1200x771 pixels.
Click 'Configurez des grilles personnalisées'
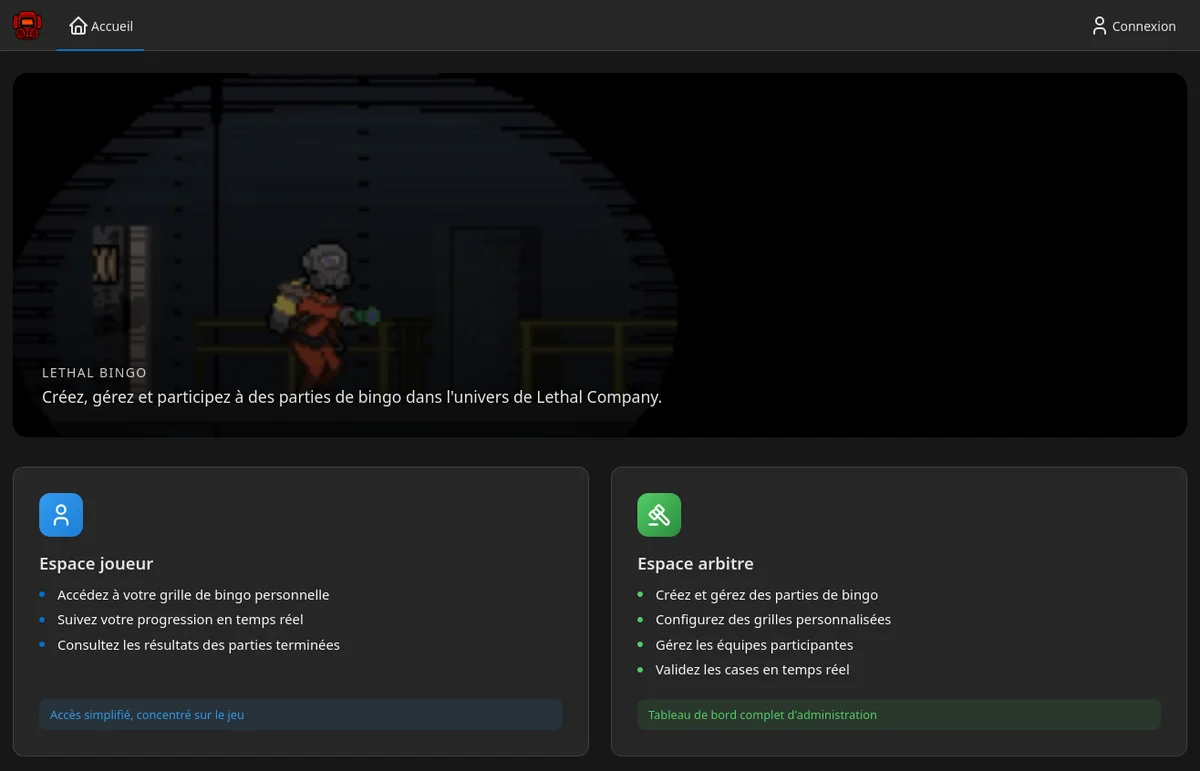[773, 620]
